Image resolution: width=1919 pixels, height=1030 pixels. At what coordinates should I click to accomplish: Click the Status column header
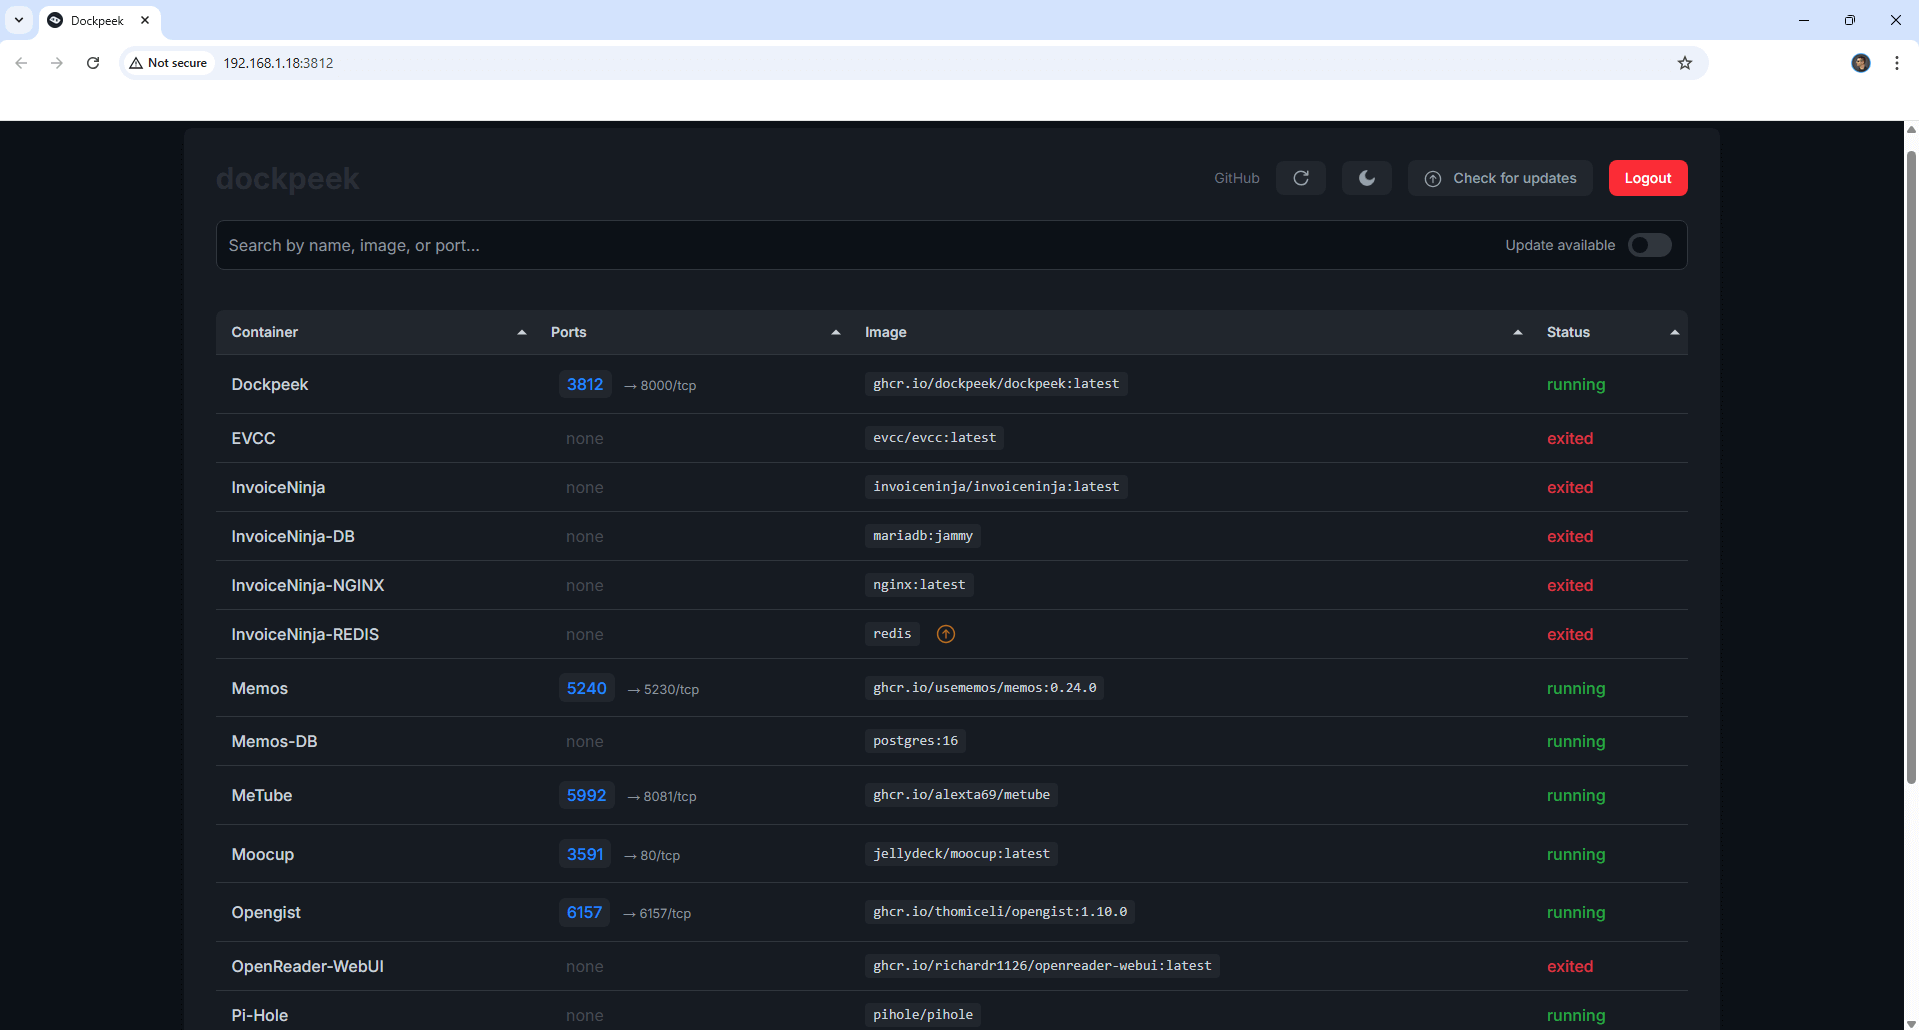tap(1568, 332)
